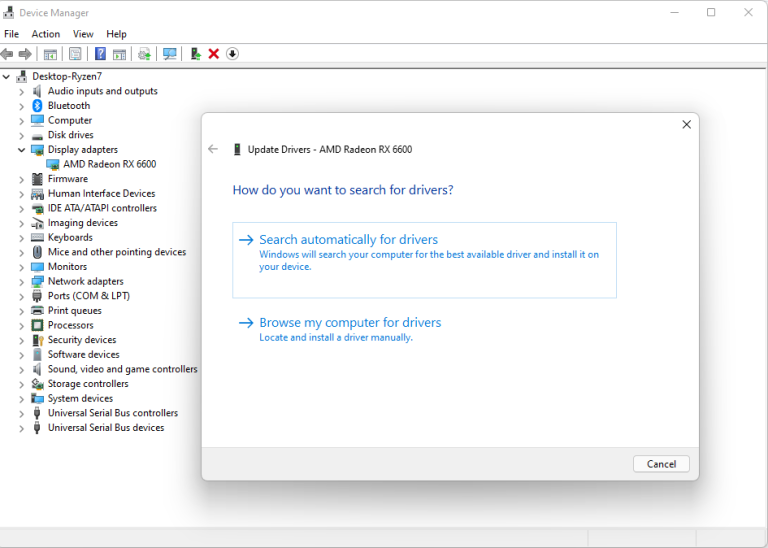Click the Disable device down-arrow icon
This screenshot has height=548, width=768.
pos(232,54)
